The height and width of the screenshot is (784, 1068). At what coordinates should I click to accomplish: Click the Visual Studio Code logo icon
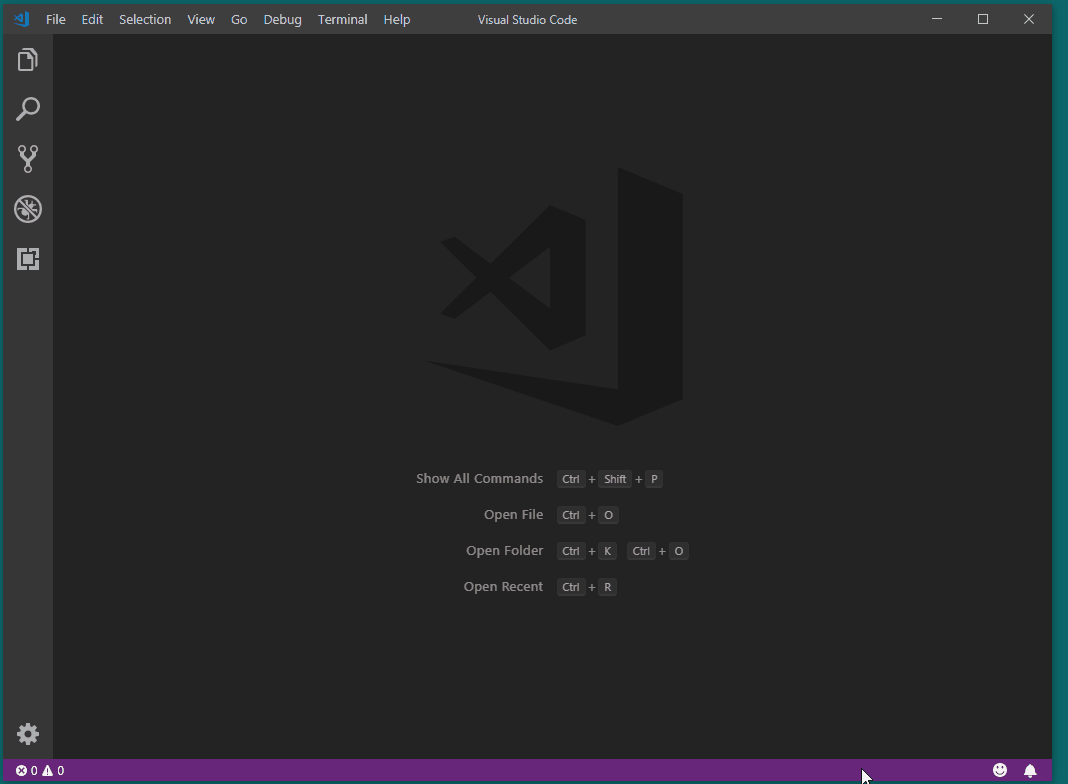pyautogui.click(x=20, y=18)
